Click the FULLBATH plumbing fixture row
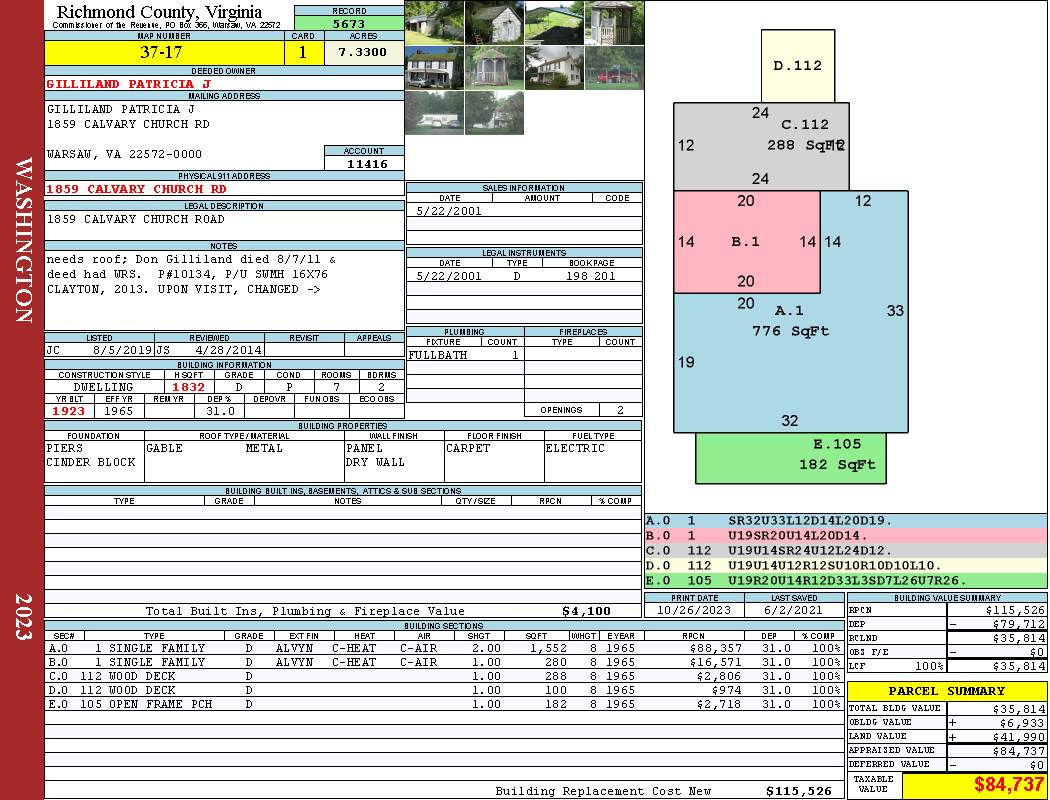 click(x=465, y=355)
